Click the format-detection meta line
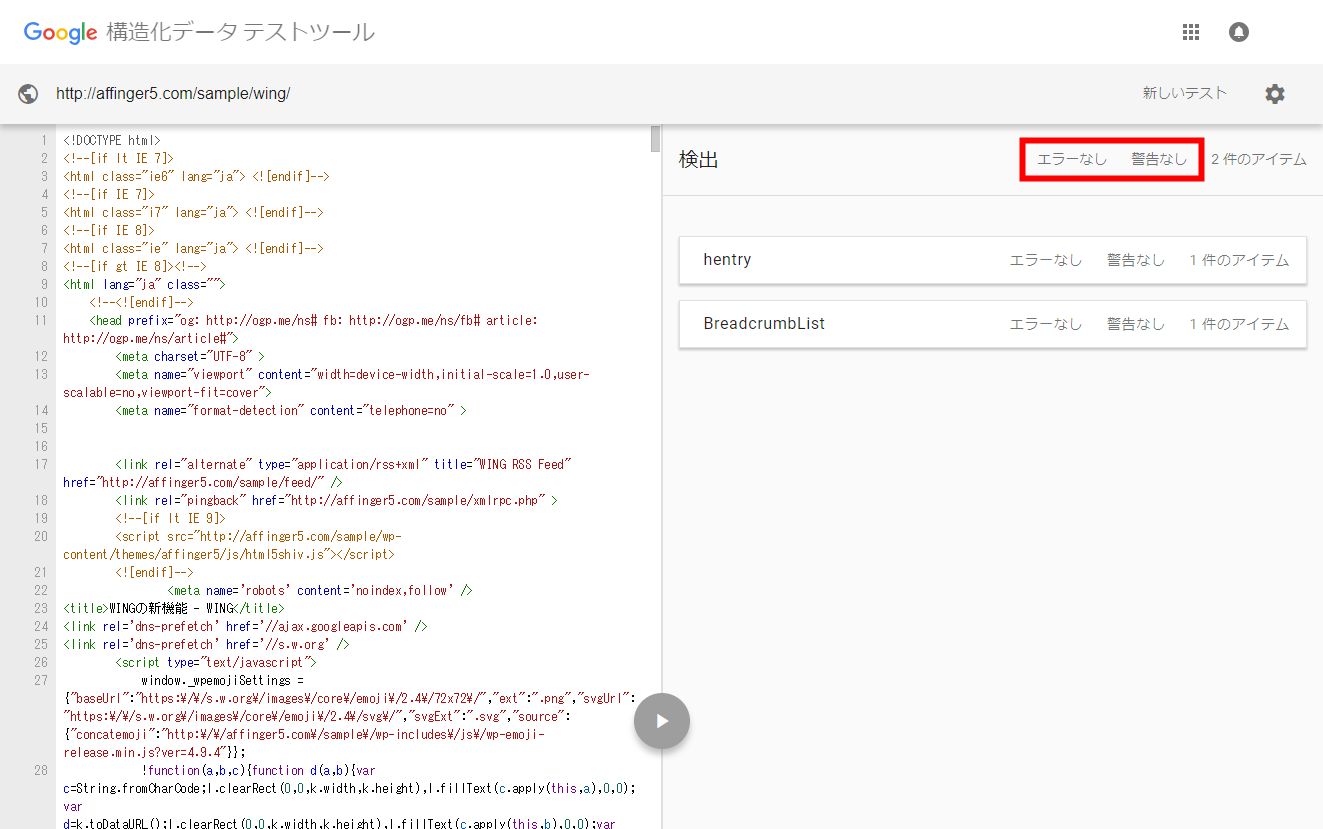Image resolution: width=1323 pixels, height=829 pixels. 291,410
